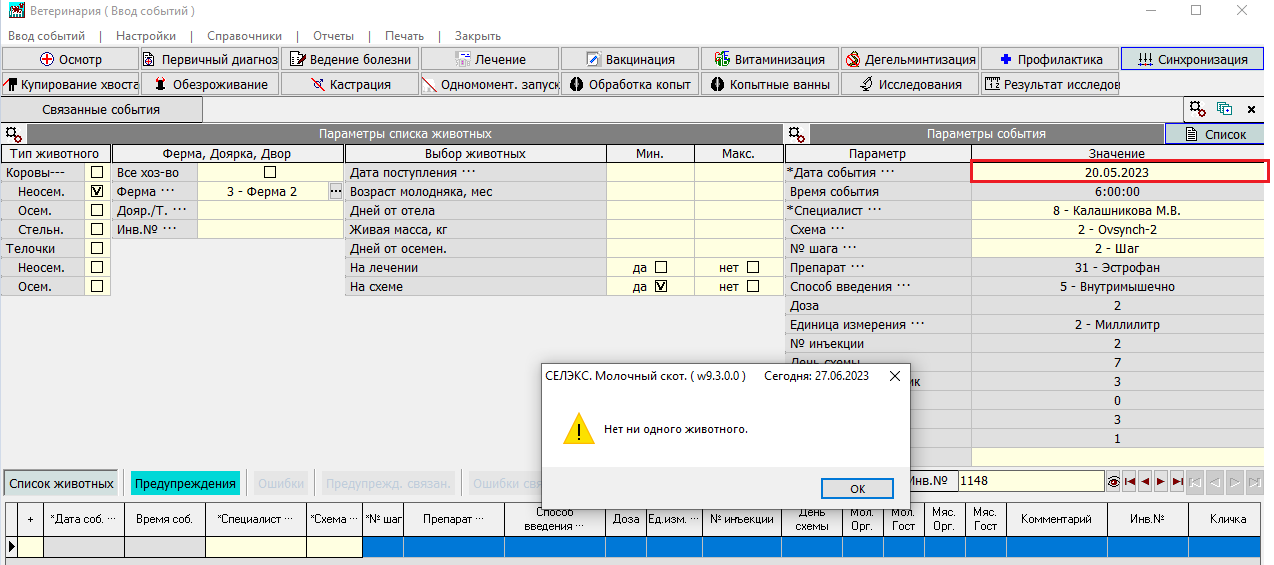The image size is (1274, 565).
Task: Click the Связанные события button
Action: 101,109
